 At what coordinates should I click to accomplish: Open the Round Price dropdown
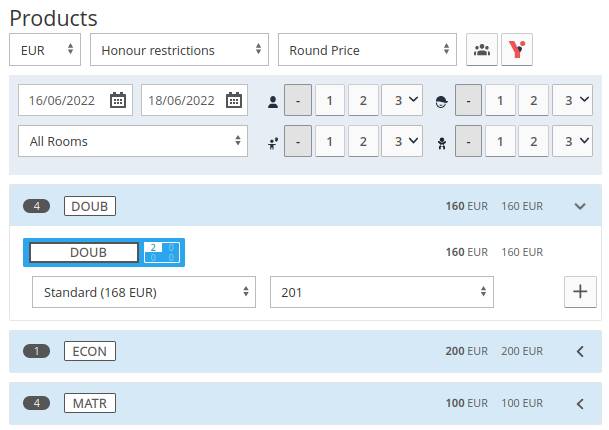pos(368,50)
